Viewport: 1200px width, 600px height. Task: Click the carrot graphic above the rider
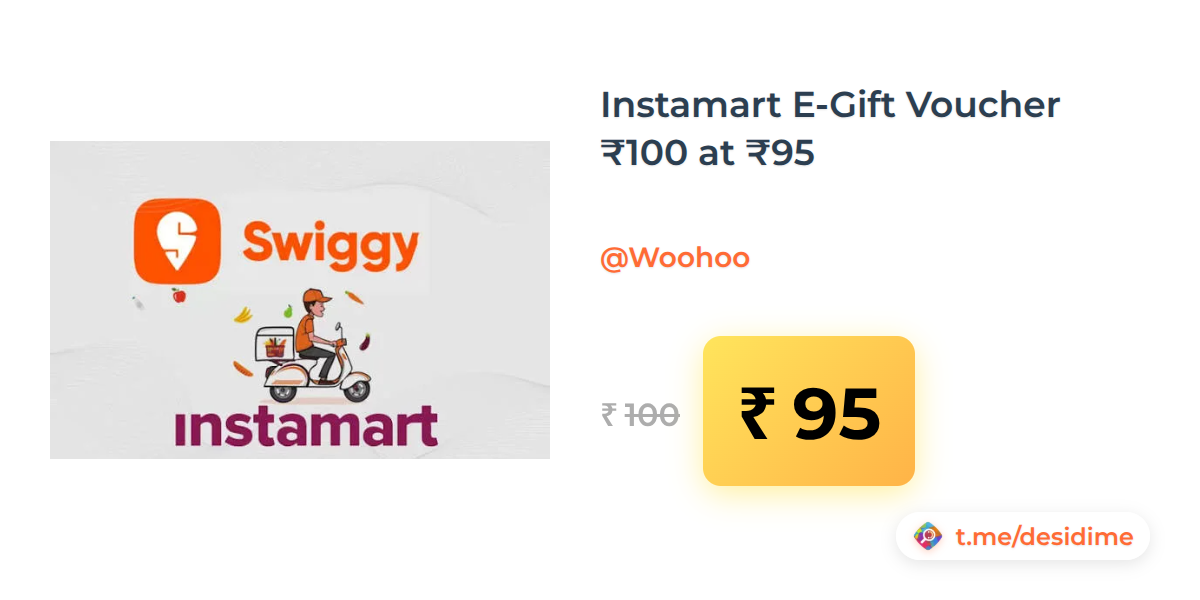point(354,297)
